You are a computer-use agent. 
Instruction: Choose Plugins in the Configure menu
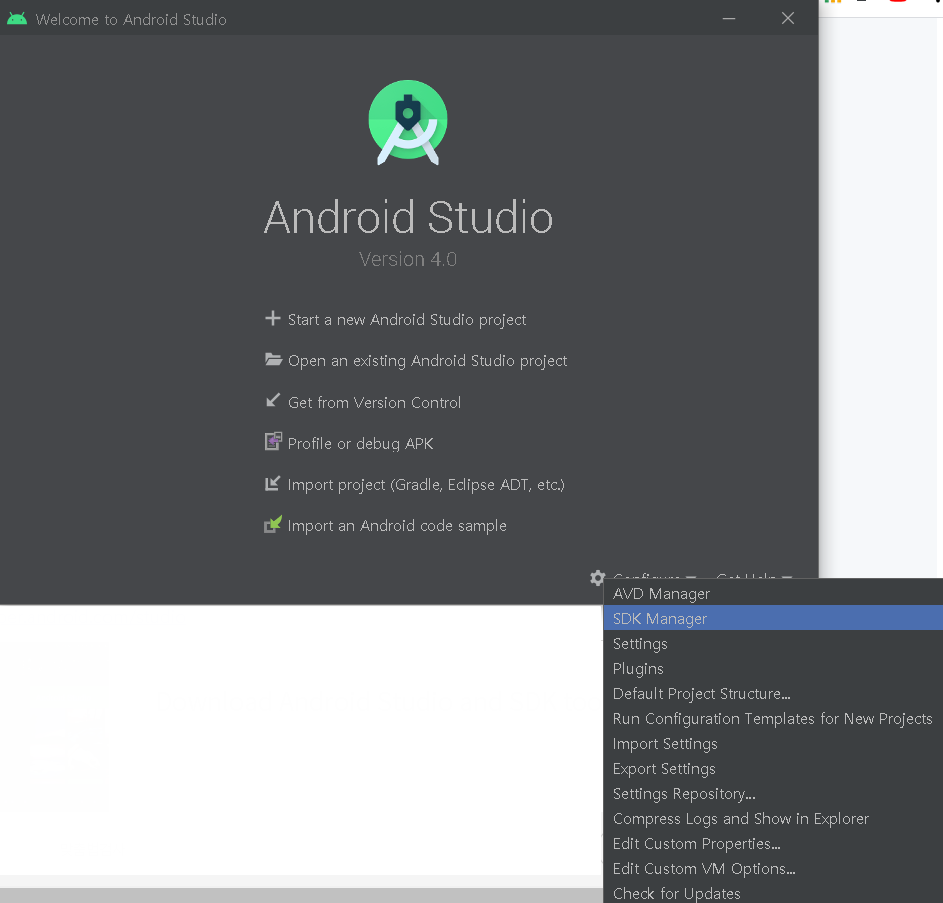tap(773, 668)
